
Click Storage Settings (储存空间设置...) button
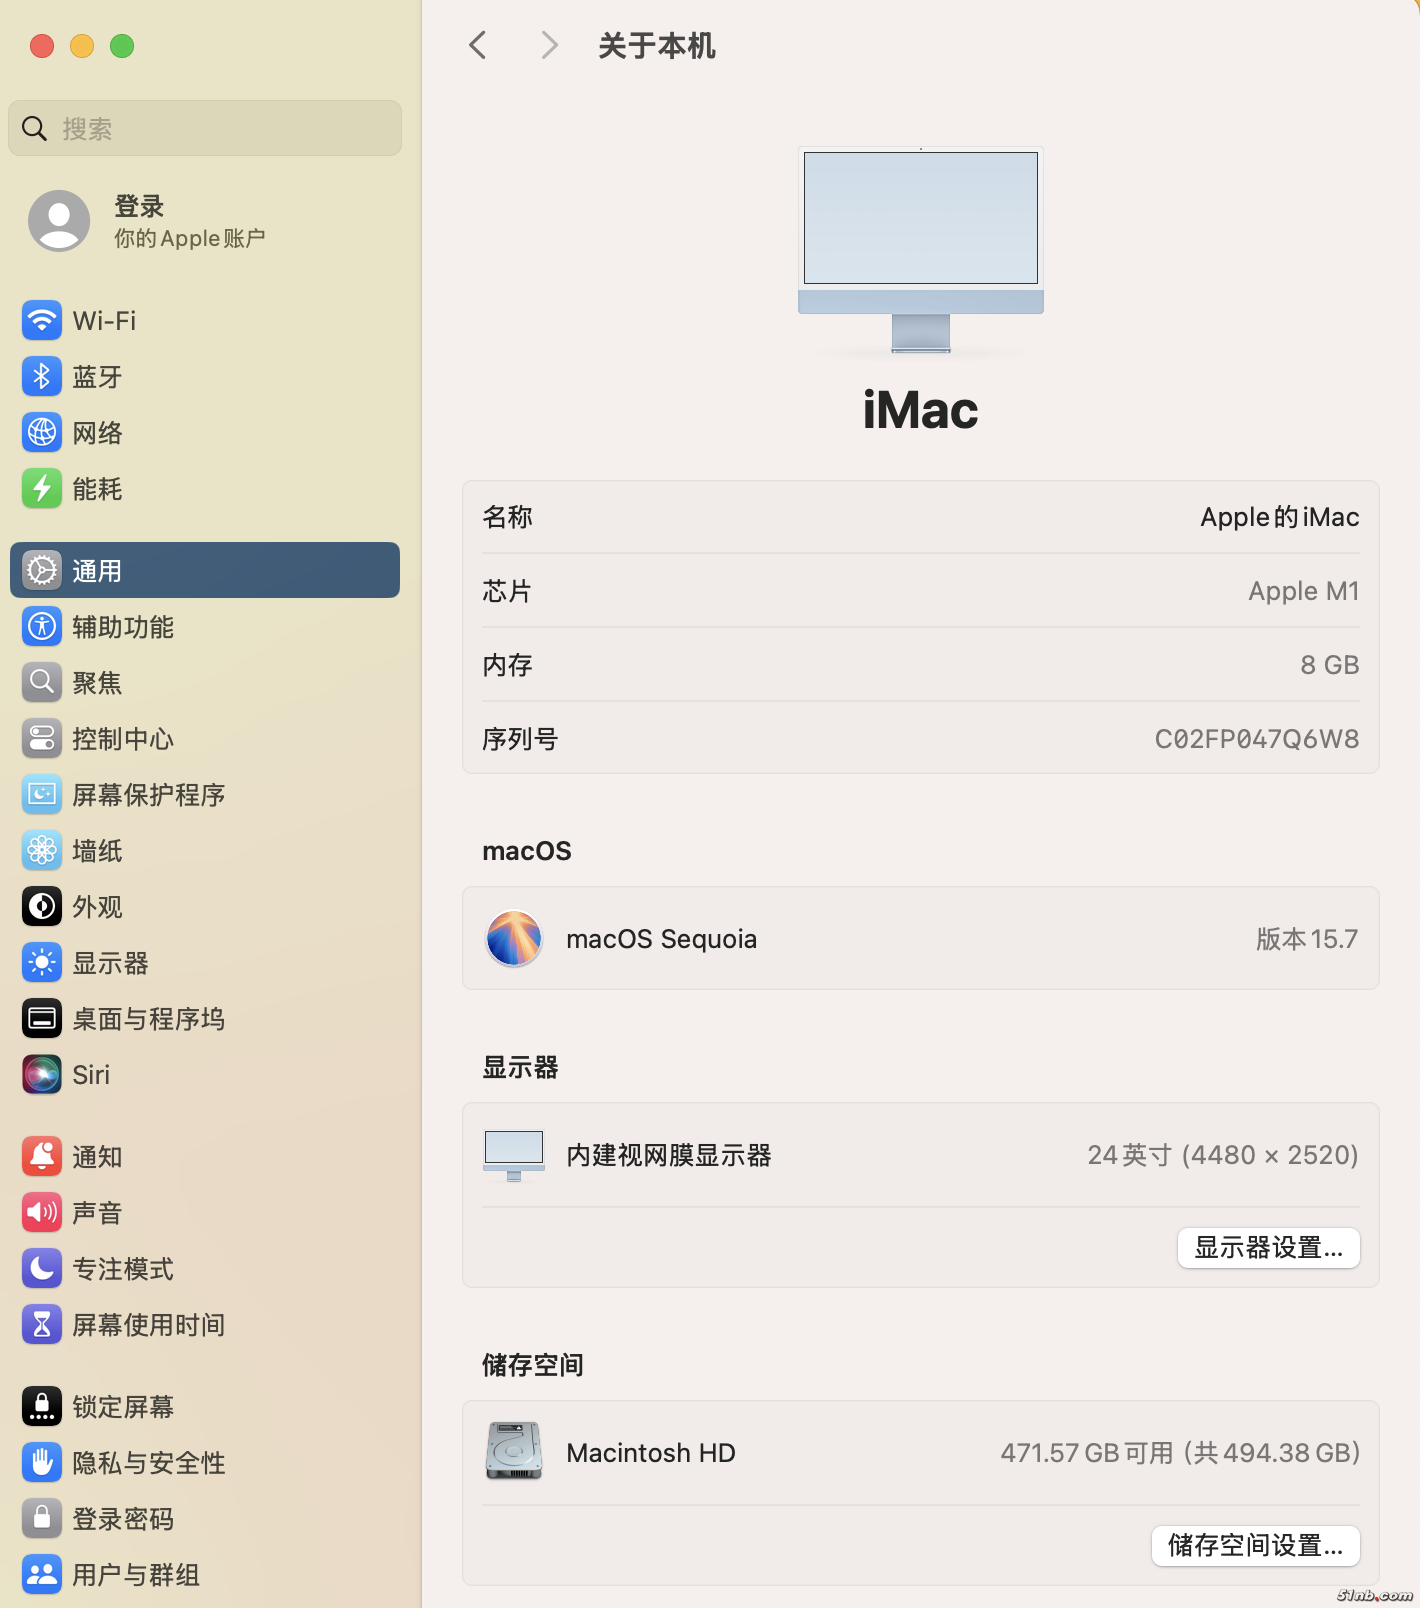point(1255,1546)
